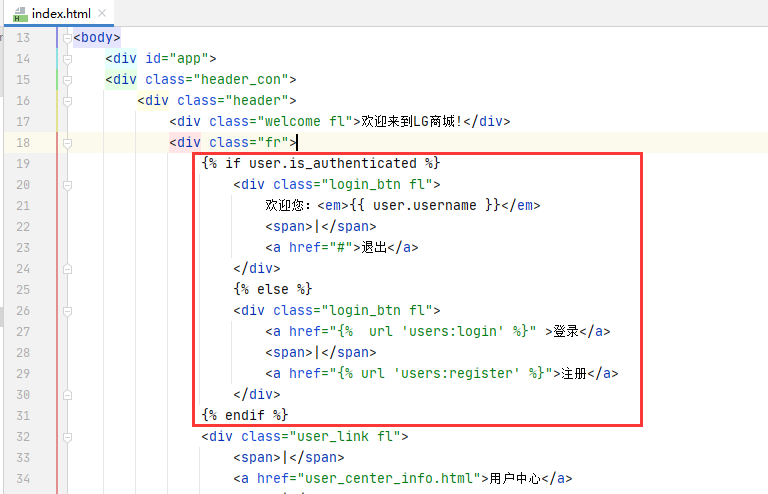Click the href="#" attribute on line 23
The height and width of the screenshot is (494, 768).
320,247
